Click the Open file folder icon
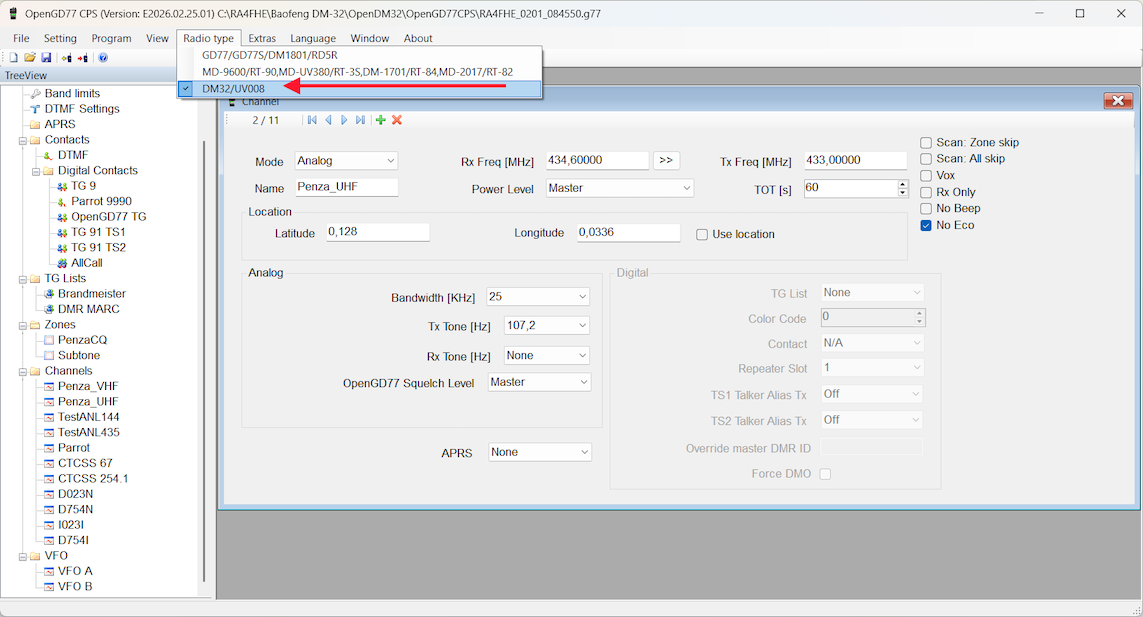Screen dimensions: 1143x617 click(x=30, y=58)
